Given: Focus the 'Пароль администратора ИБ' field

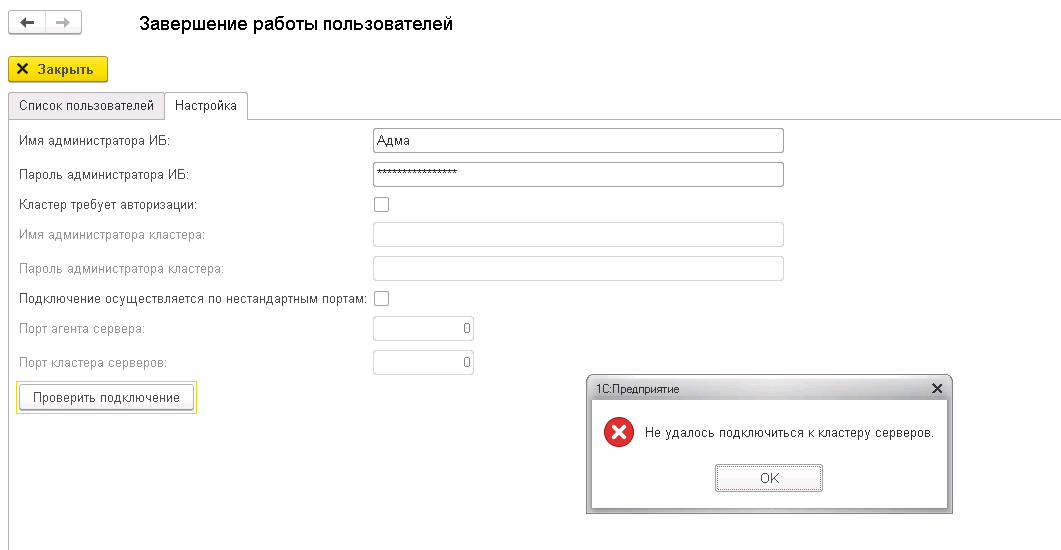Looking at the screenshot, I should (578, 174).
